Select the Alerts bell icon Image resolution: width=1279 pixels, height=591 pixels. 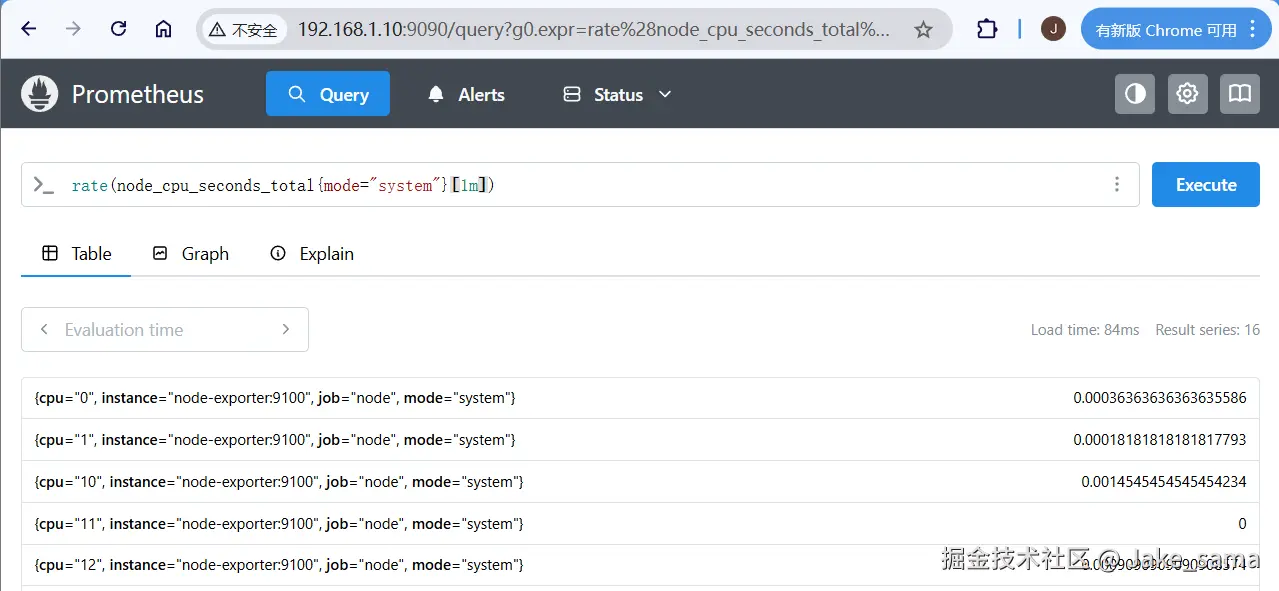[x=435, y=94]
